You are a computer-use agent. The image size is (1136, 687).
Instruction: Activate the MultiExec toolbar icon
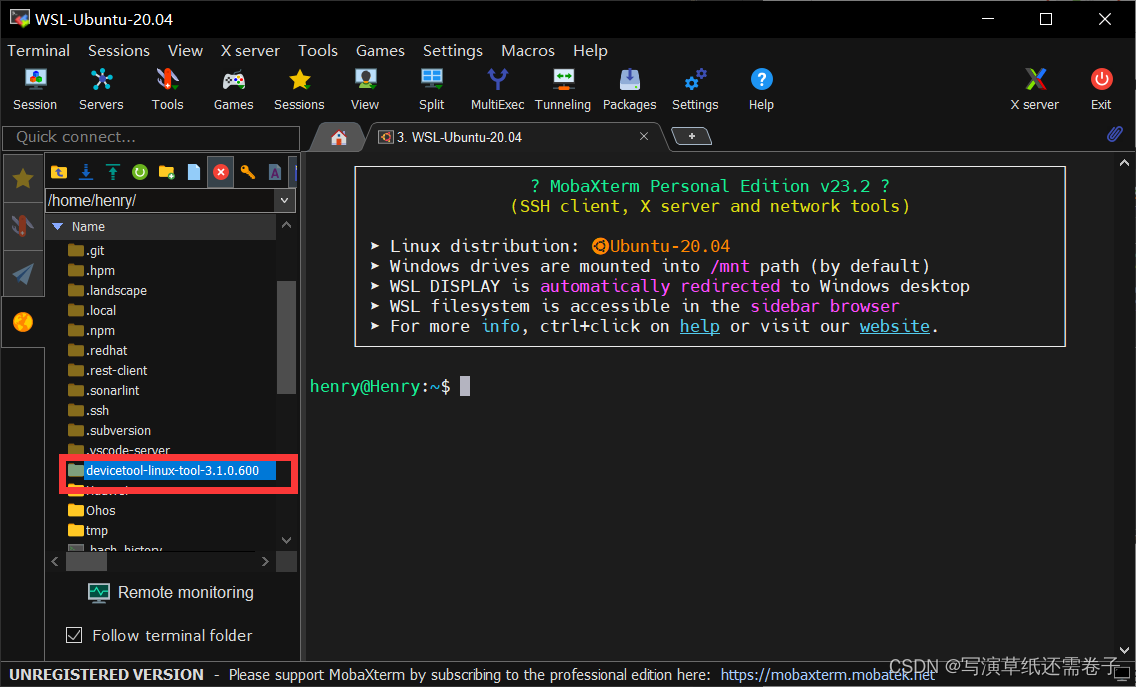coord(498,89)
